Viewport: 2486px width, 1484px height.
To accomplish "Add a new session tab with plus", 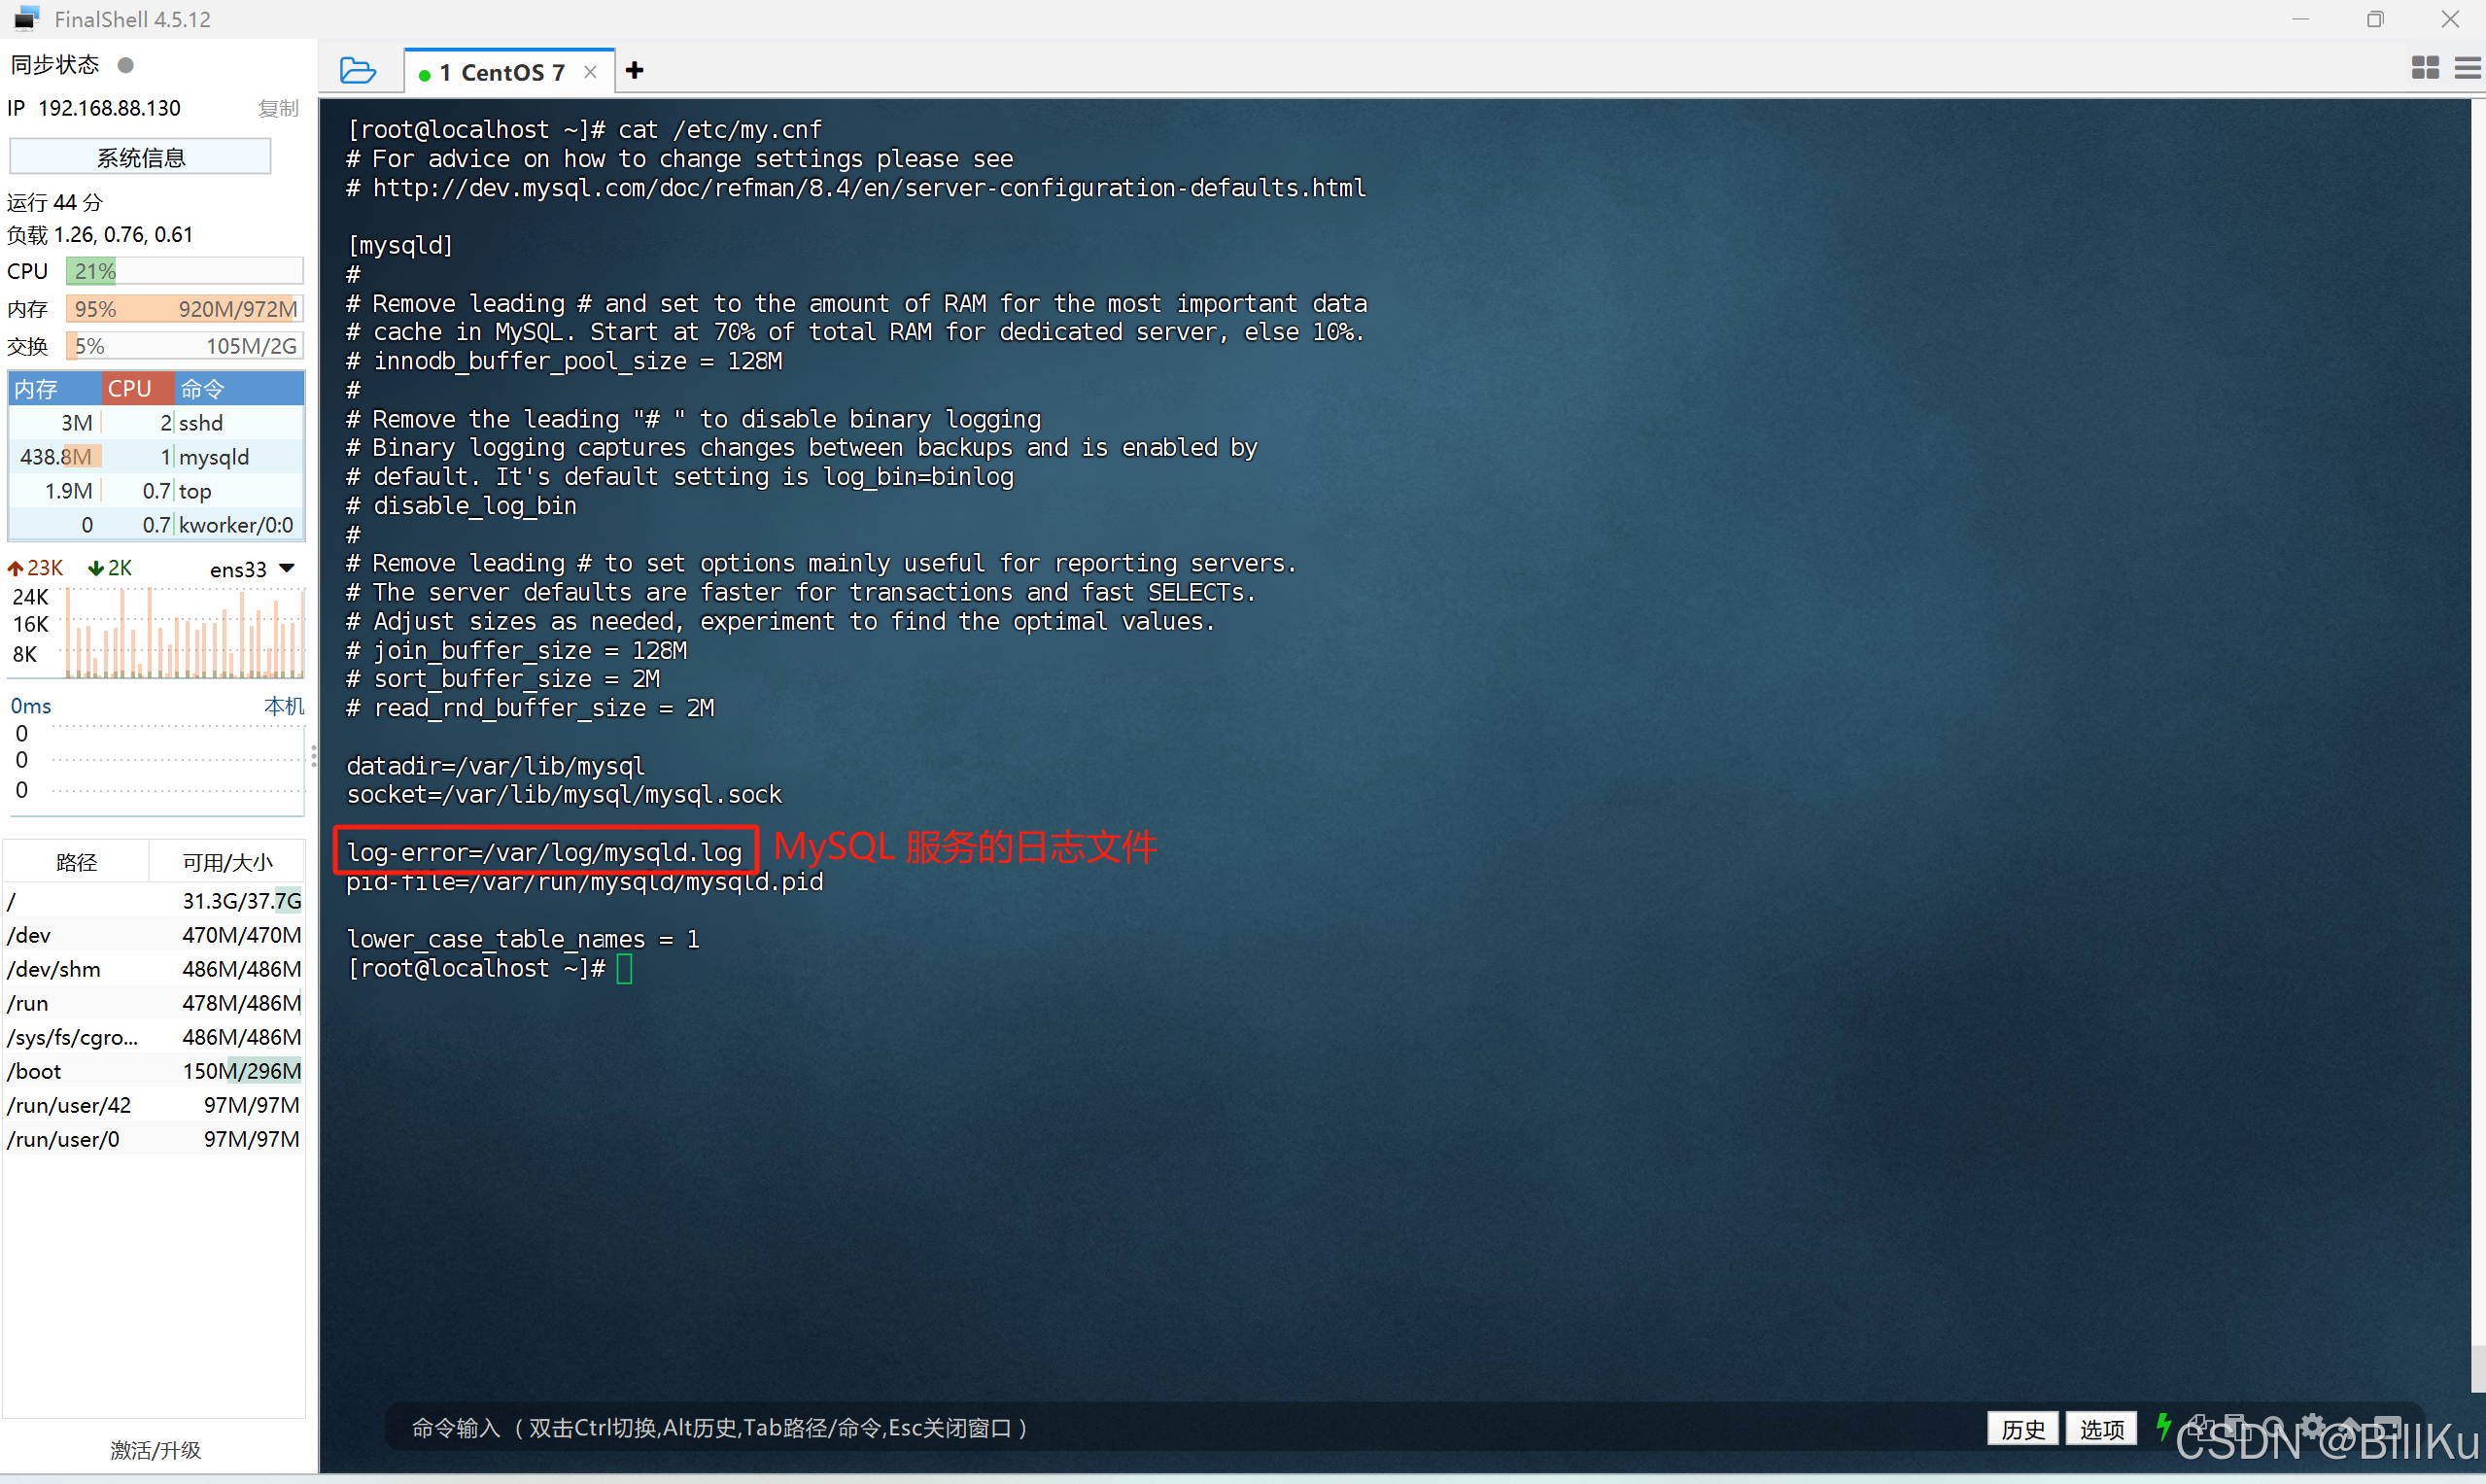I will (x=634, y=71).
